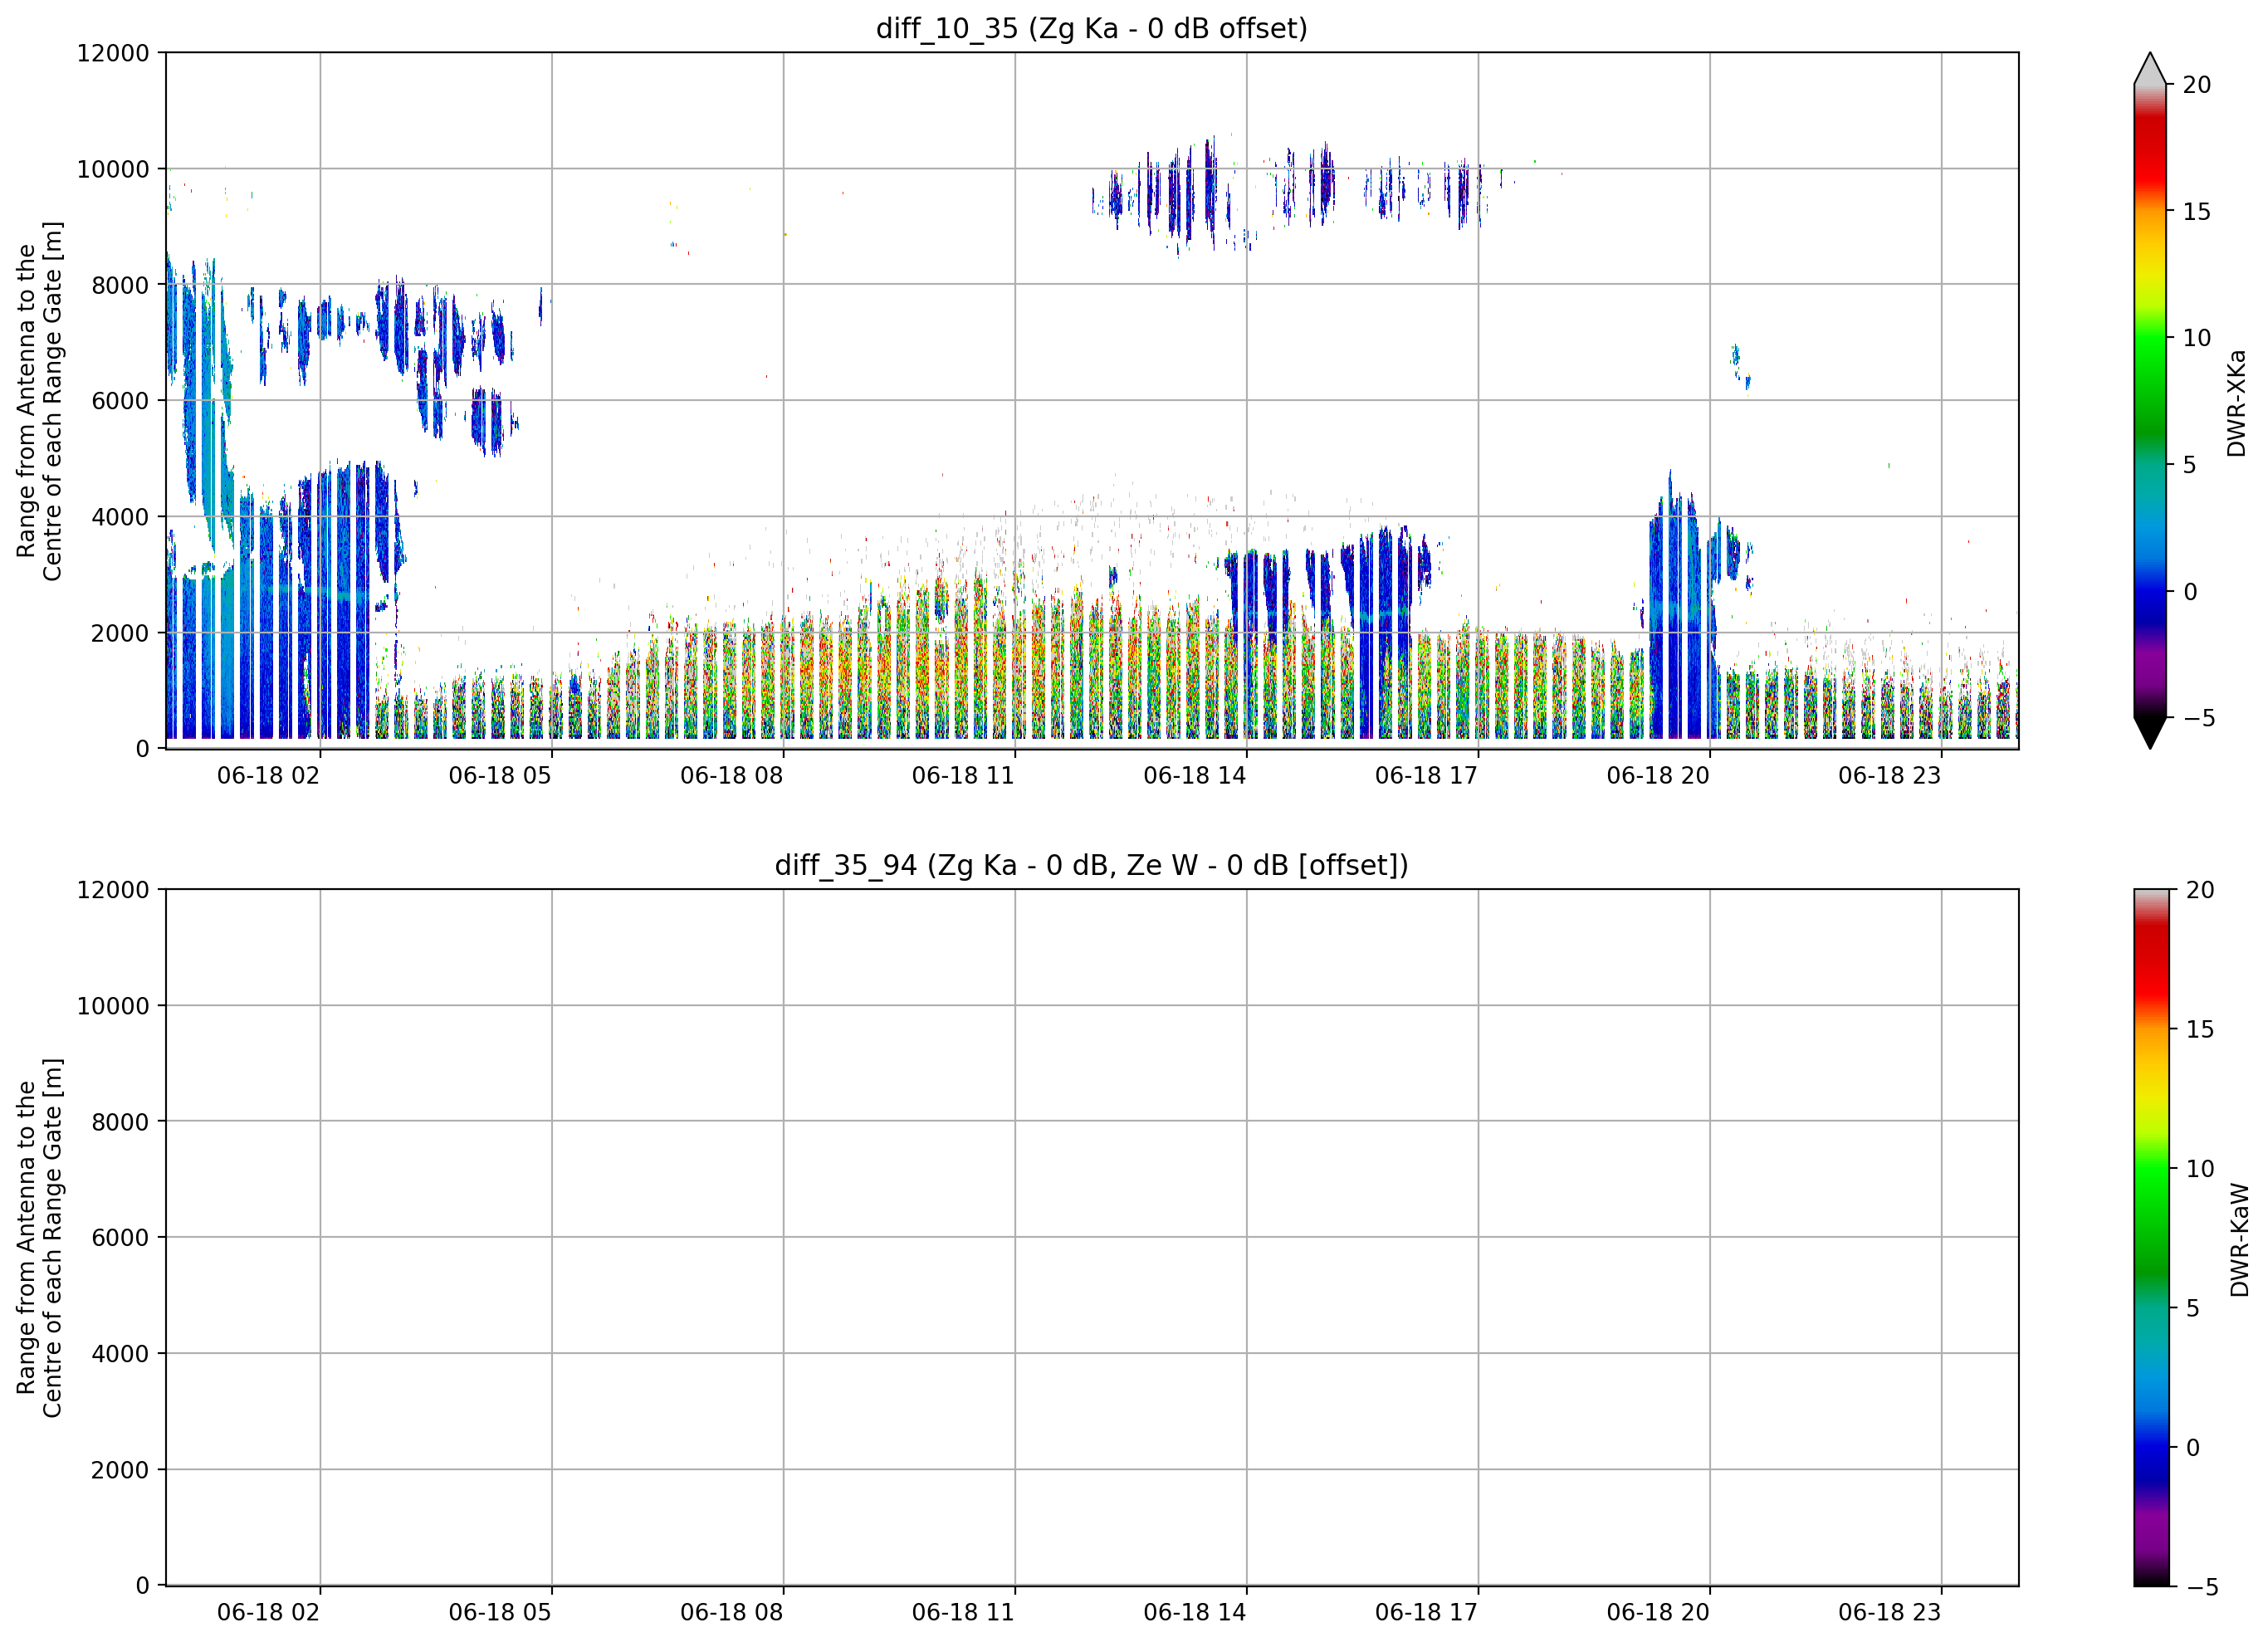Click the top colorbar lower black arrow
Image resolution: width=2268 pixels, height=1642 pixels.
pyautogui.click(x=2150, y=733)
